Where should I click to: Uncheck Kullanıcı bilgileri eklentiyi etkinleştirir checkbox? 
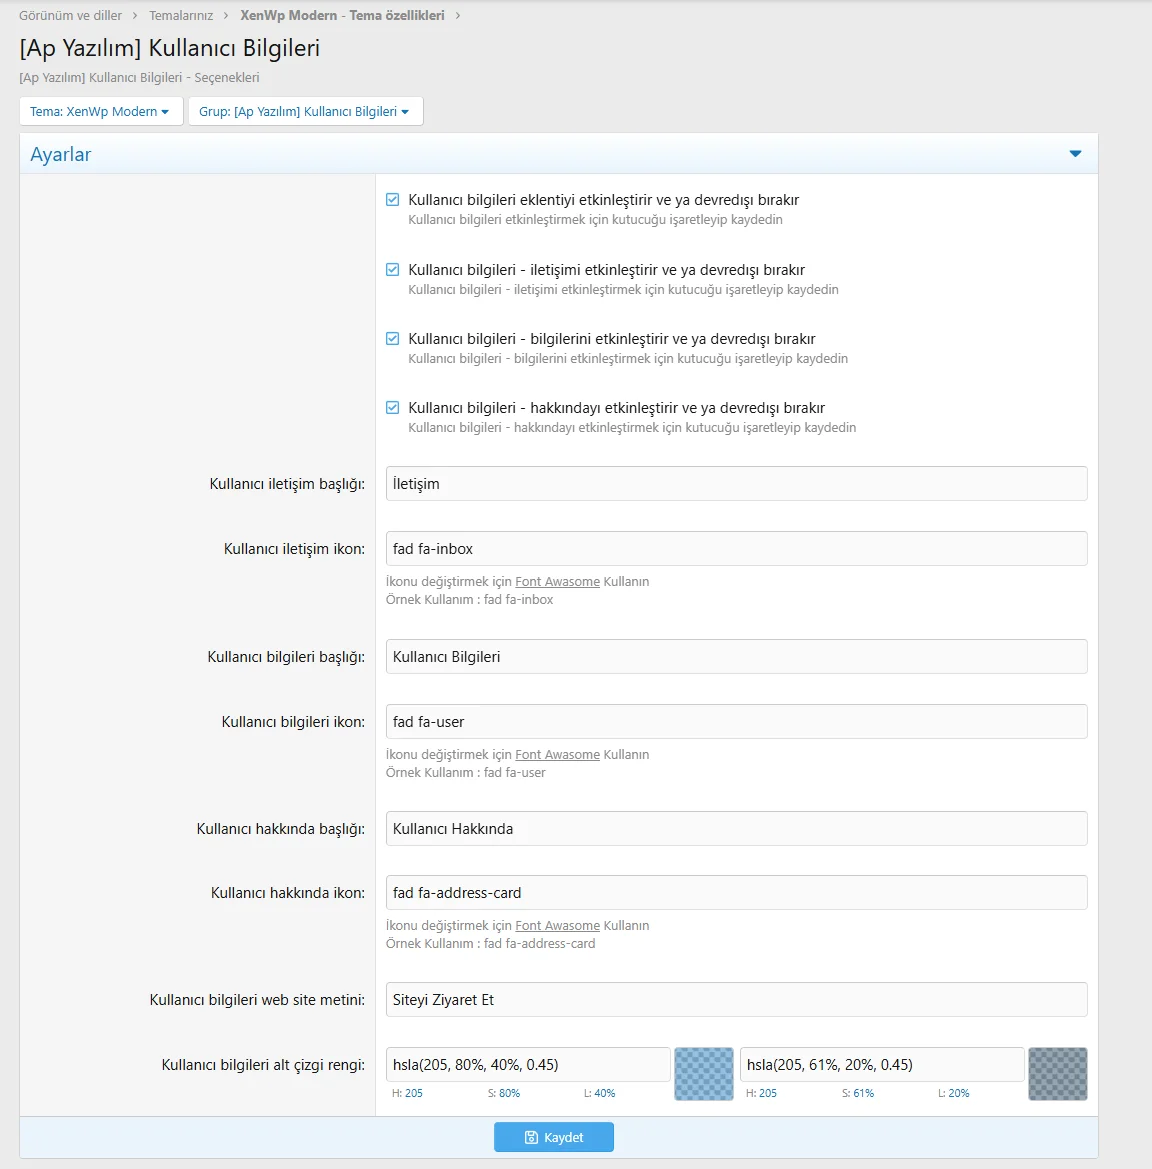click(393, 200)
